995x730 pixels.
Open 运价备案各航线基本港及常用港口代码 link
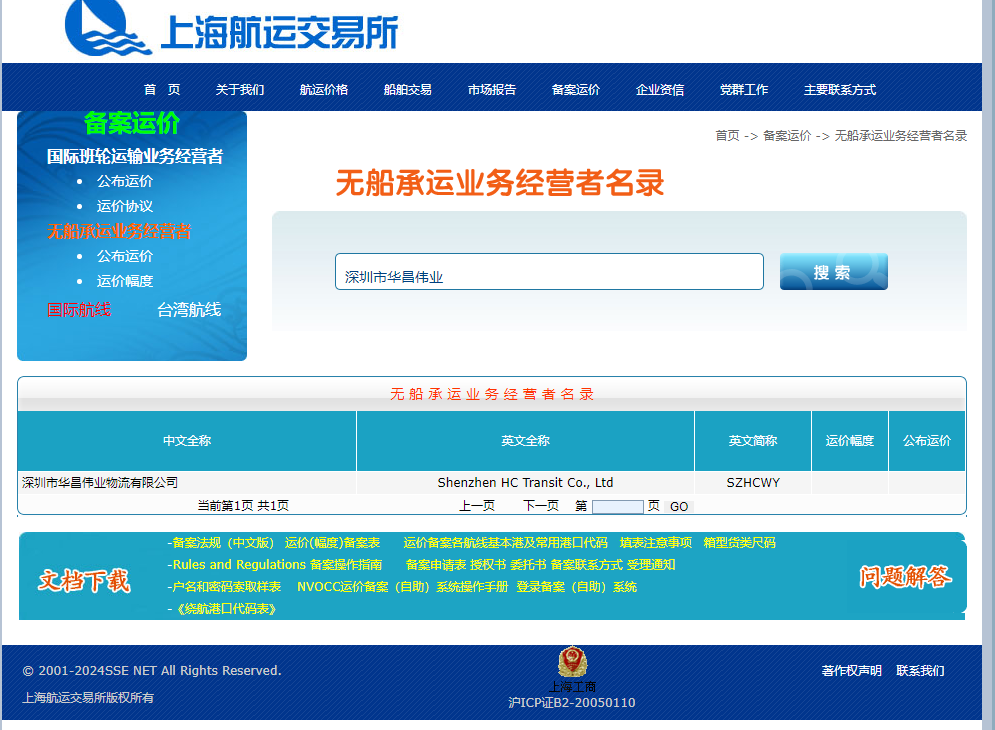click(505, 543)
